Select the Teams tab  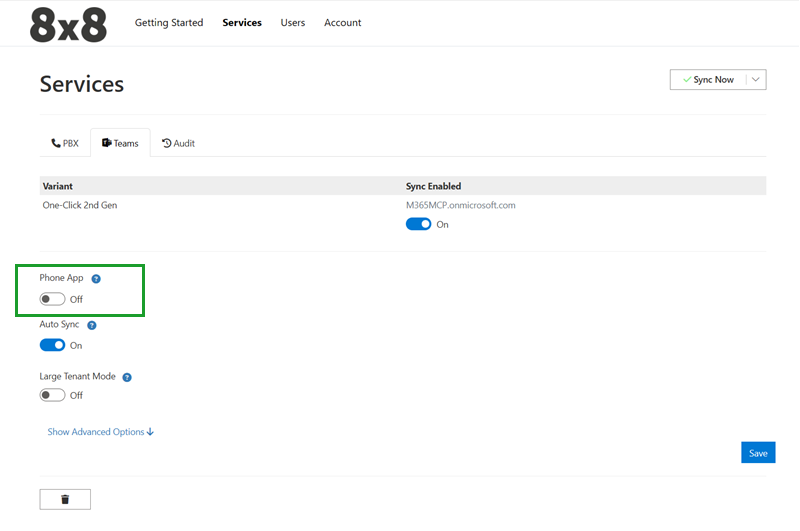(x=120, y=143)
